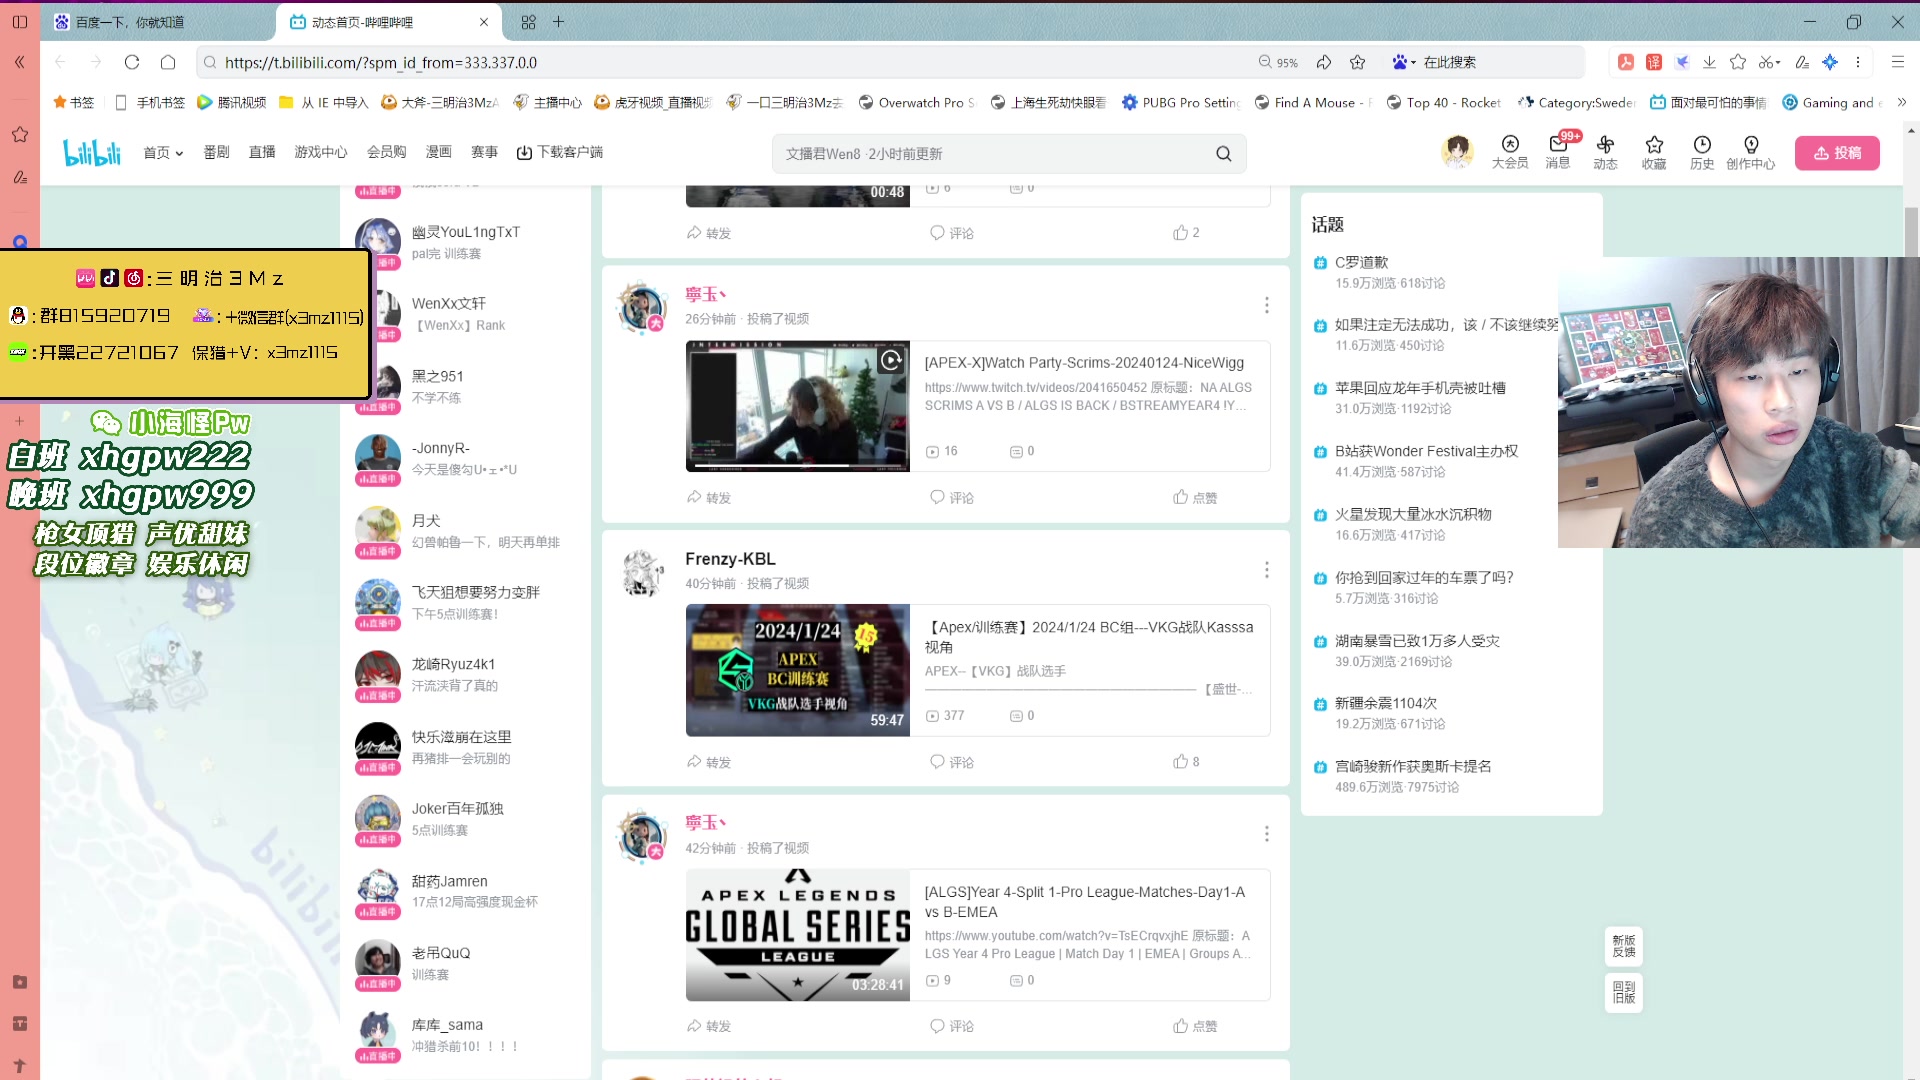Screen dimensions: 1920x1080
Task: Open search engine dropdown beside 在此搜索
Action: tap(1403, 62)
